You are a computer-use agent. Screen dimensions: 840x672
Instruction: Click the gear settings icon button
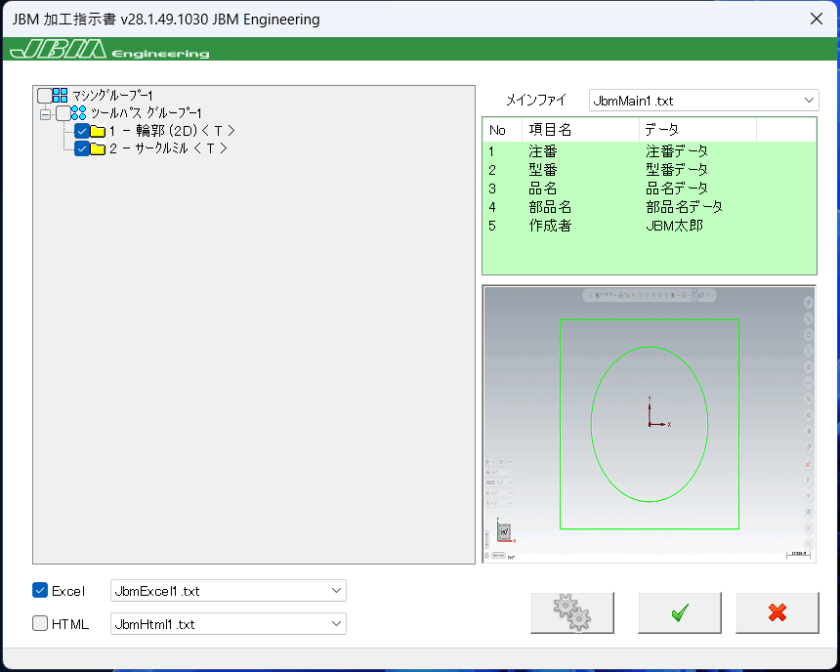[572, 613]
